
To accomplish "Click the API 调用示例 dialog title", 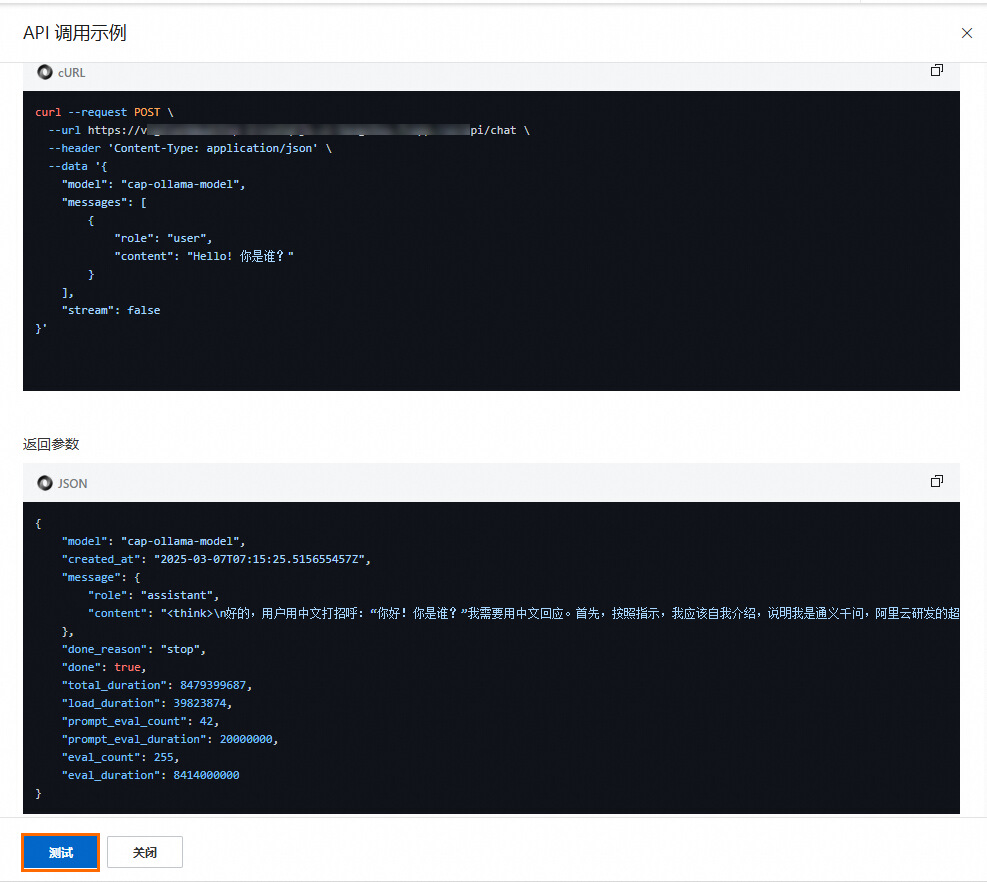I will click(75, 33).
